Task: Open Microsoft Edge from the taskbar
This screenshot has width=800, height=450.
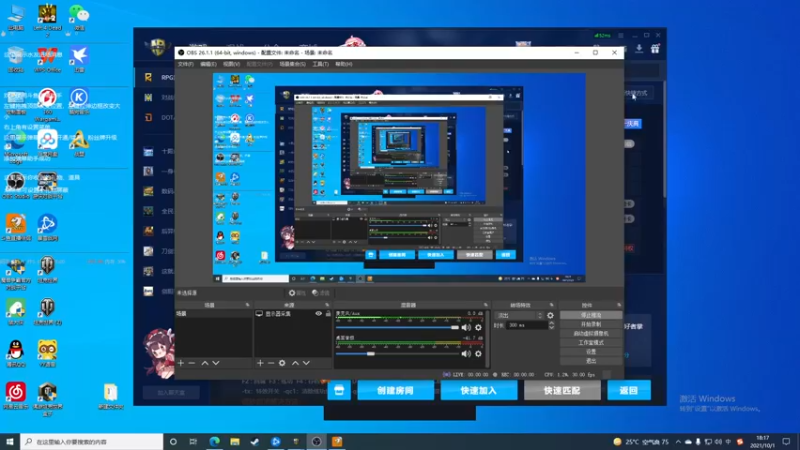Action: (x=214, y=441)
